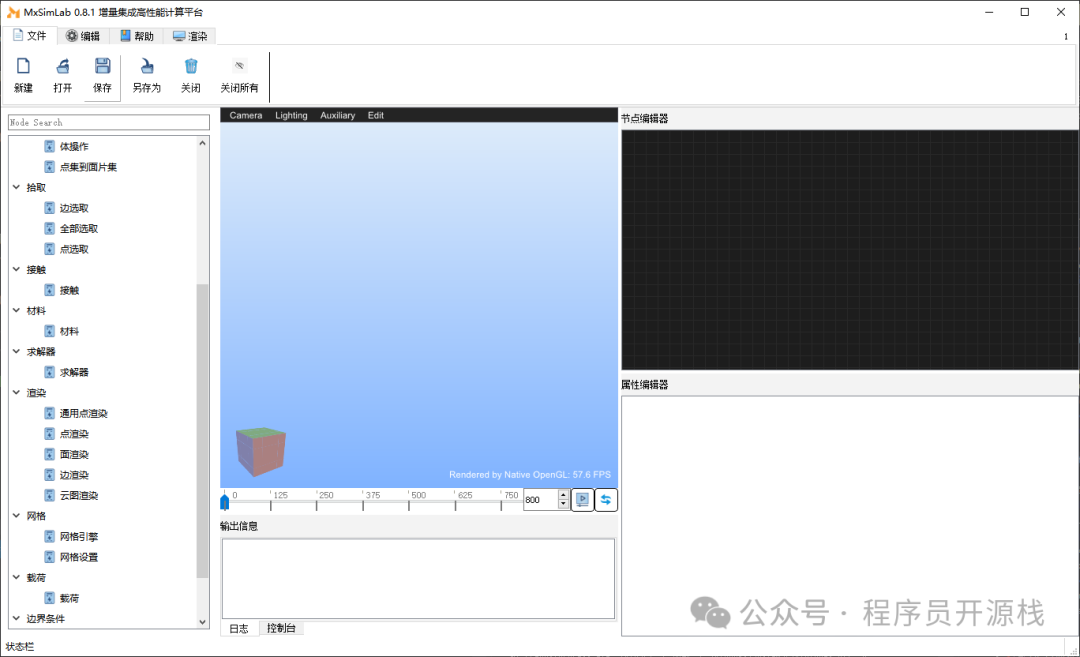The width and height of the screenshot is (1080, 657).
Task: Collapse the 拾取 group in the node tree
Action: point(16,187)
